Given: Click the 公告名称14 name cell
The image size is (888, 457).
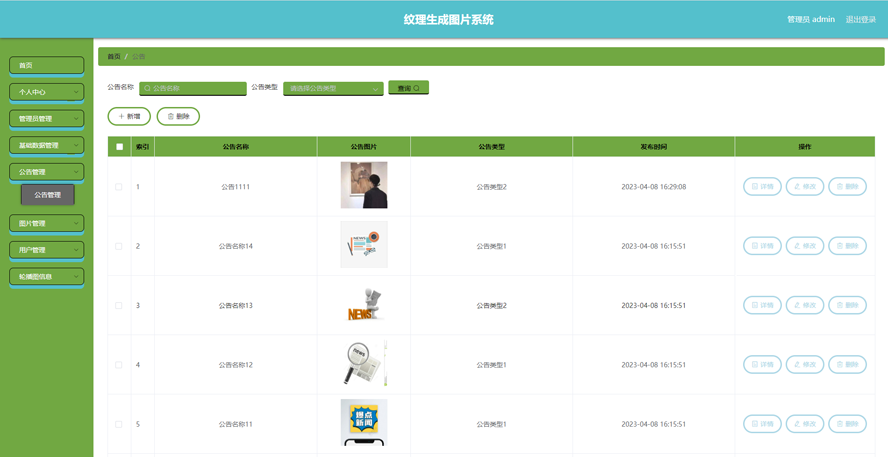Looking at the screenshot, I should (x=236, y=246).
